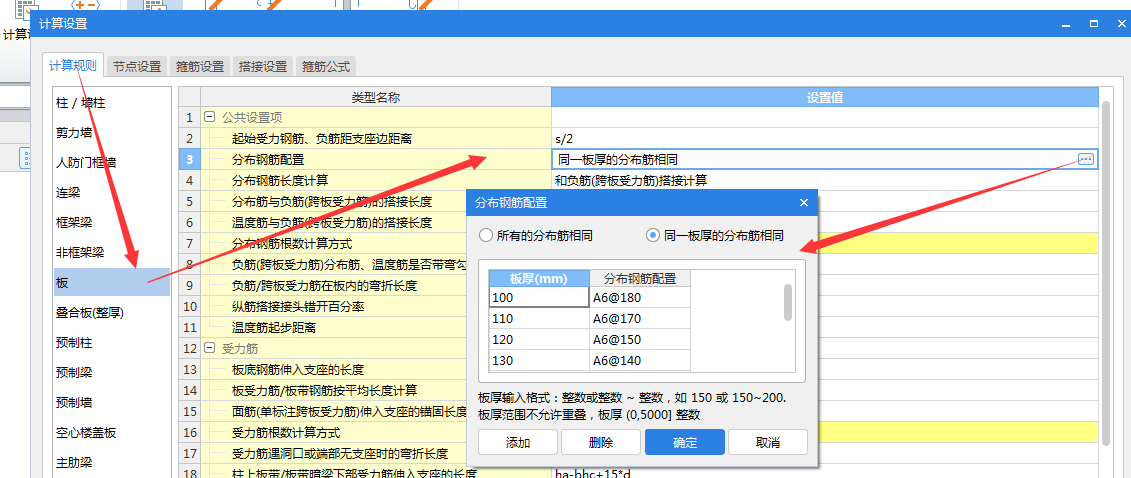Select 柱 / 墙柱 in component list

112,103
